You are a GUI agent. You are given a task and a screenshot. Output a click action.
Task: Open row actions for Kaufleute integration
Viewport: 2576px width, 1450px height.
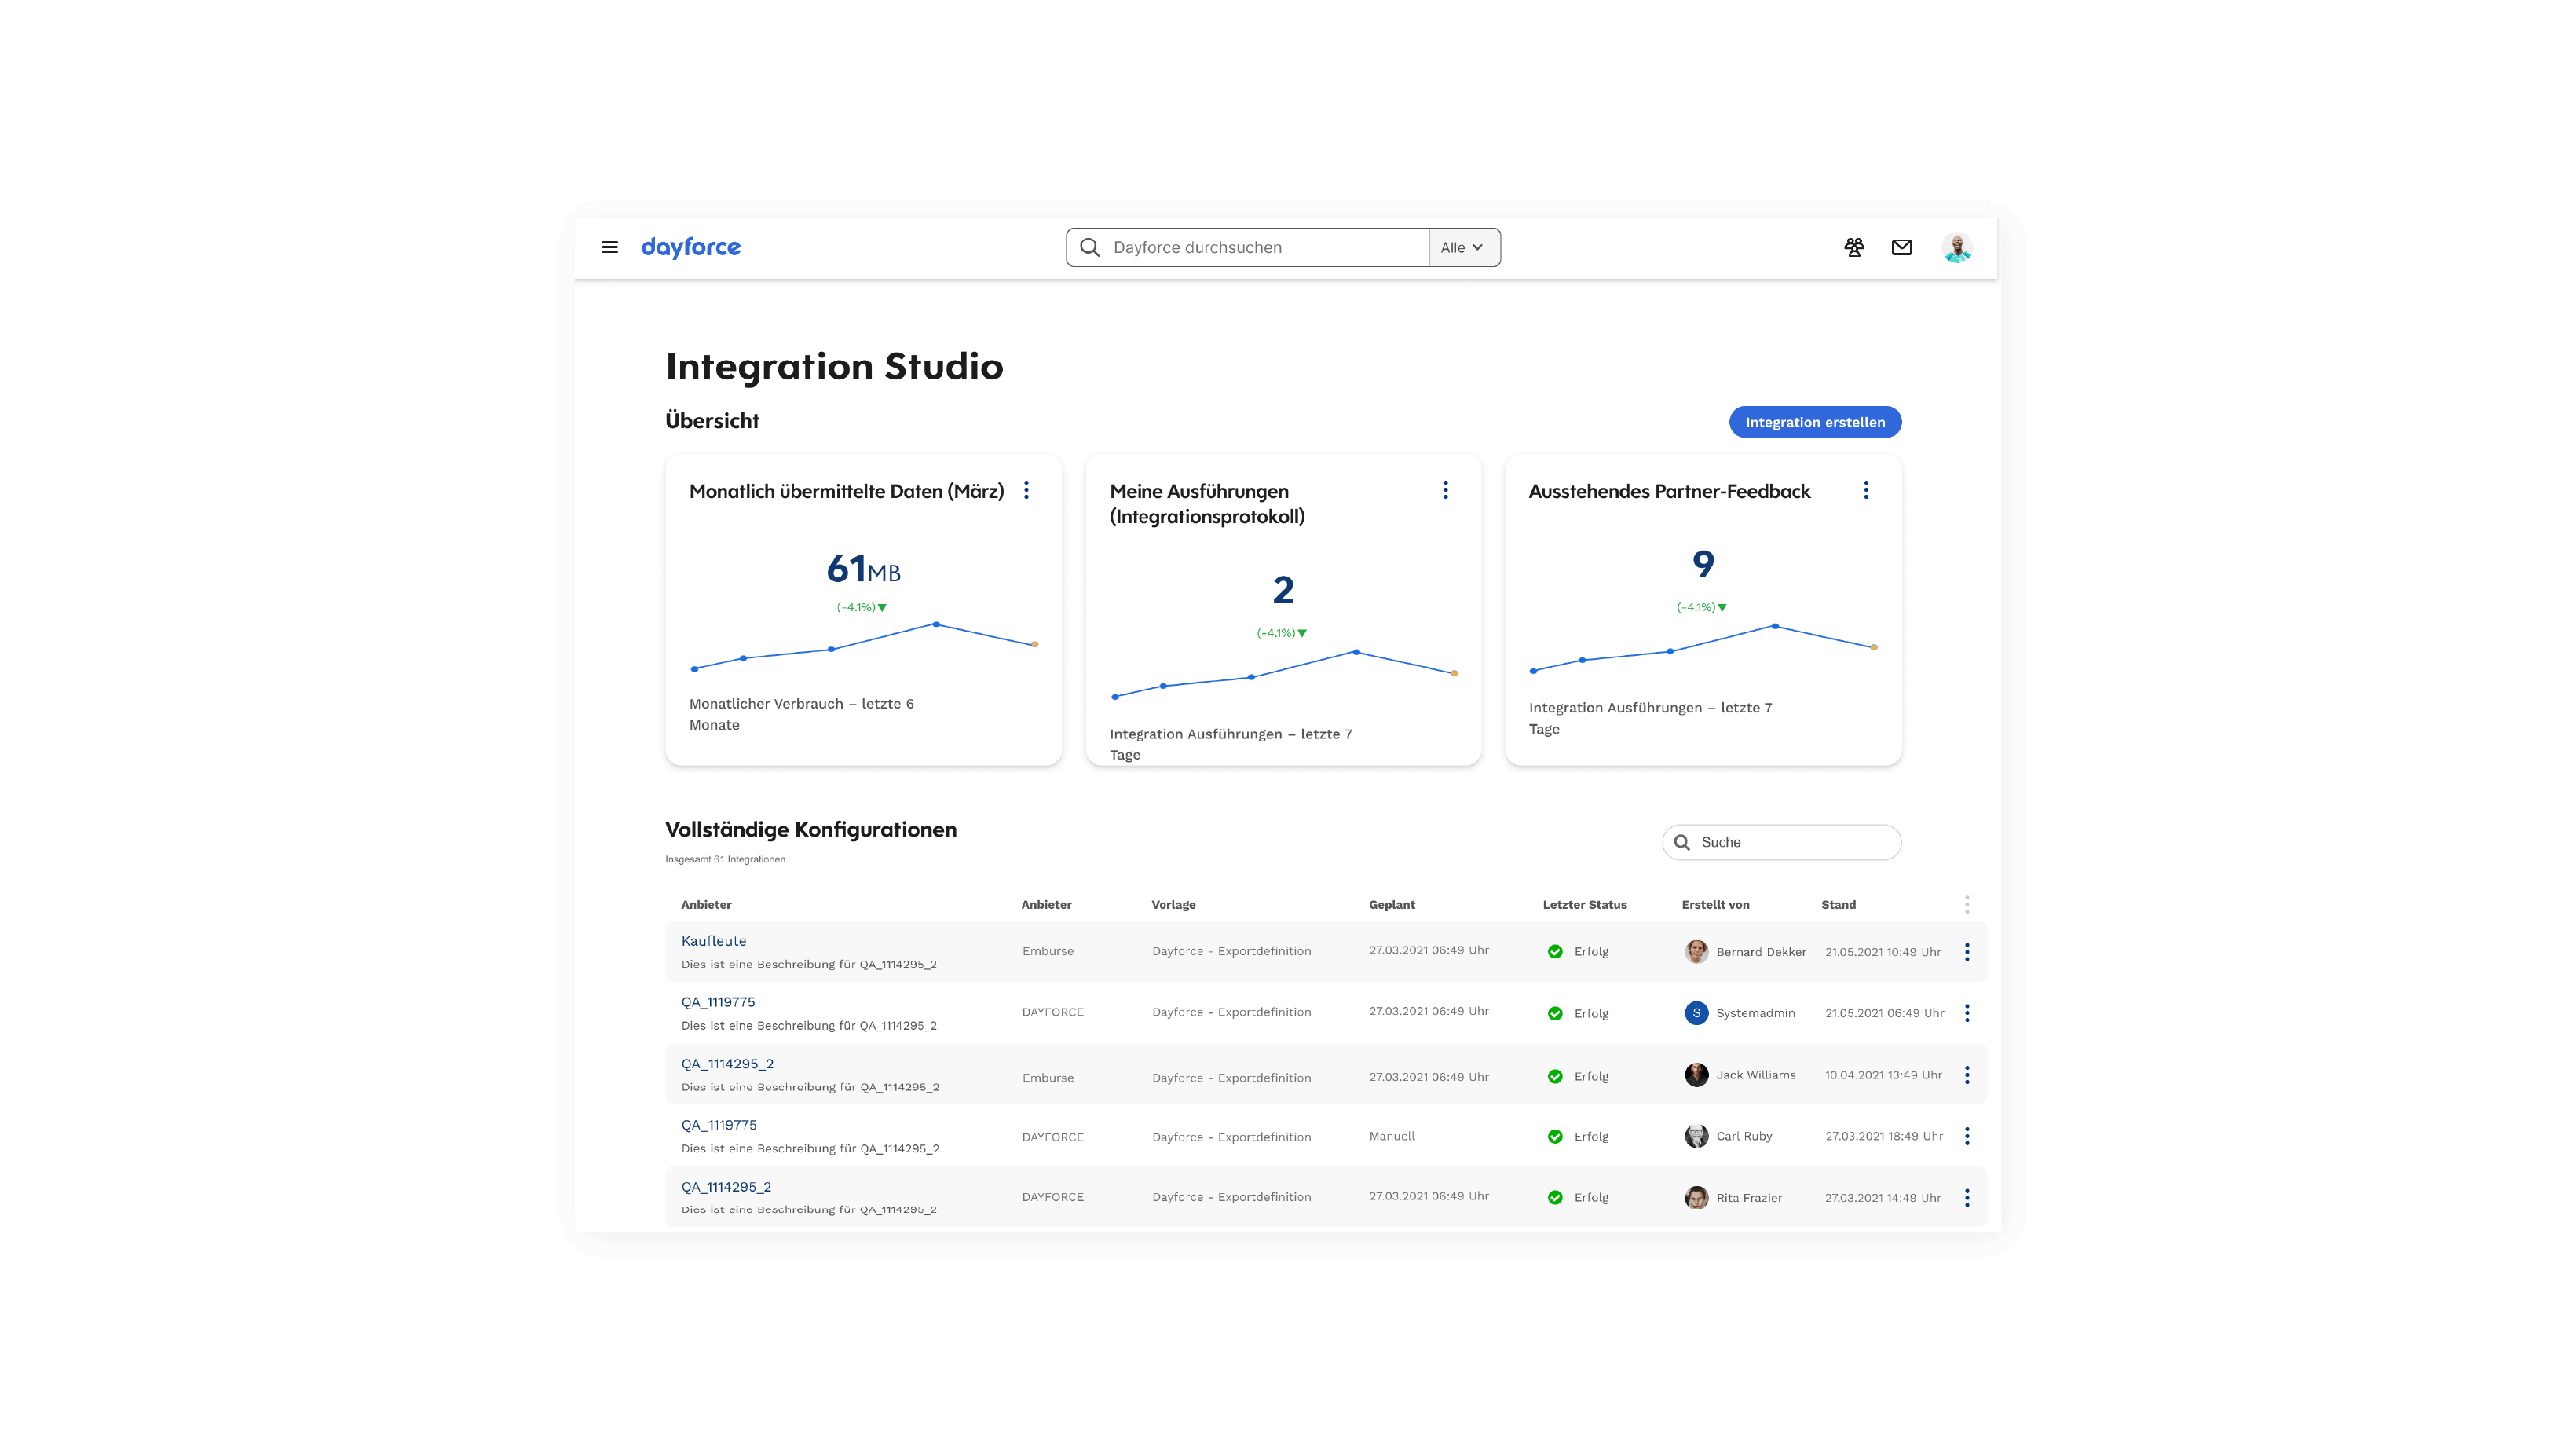point(1966,951)
